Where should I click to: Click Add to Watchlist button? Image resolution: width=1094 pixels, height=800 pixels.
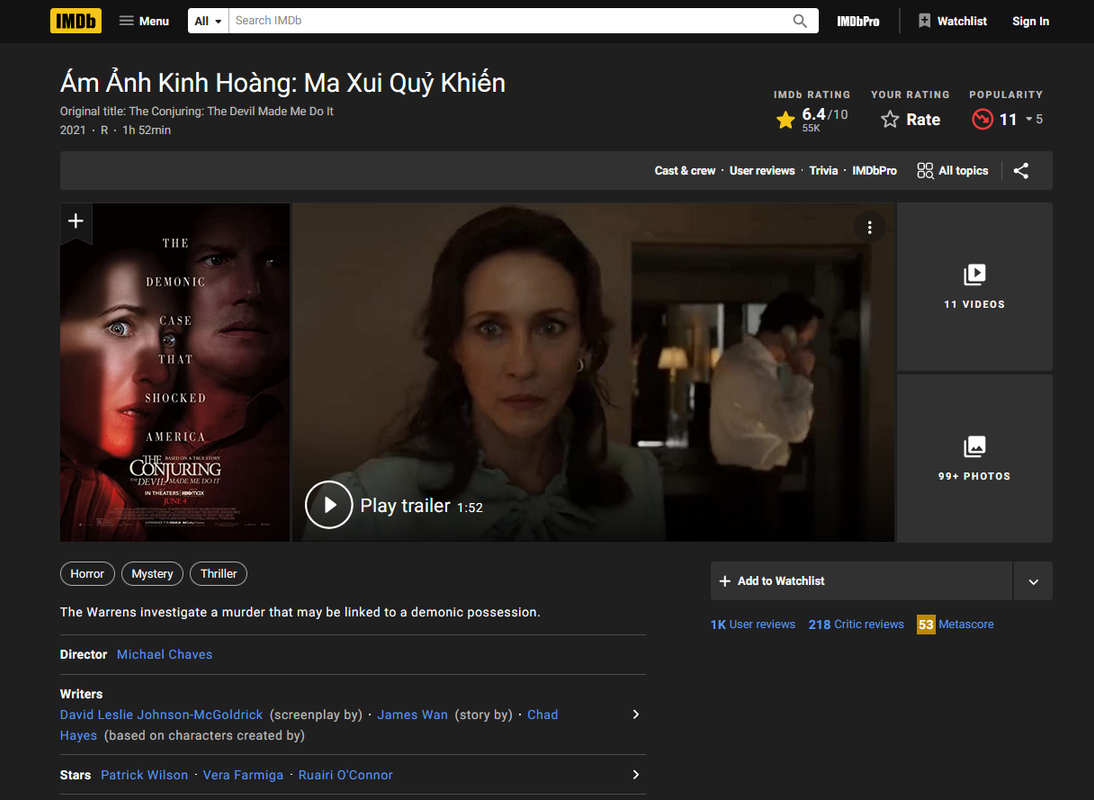tap(861, 581)
